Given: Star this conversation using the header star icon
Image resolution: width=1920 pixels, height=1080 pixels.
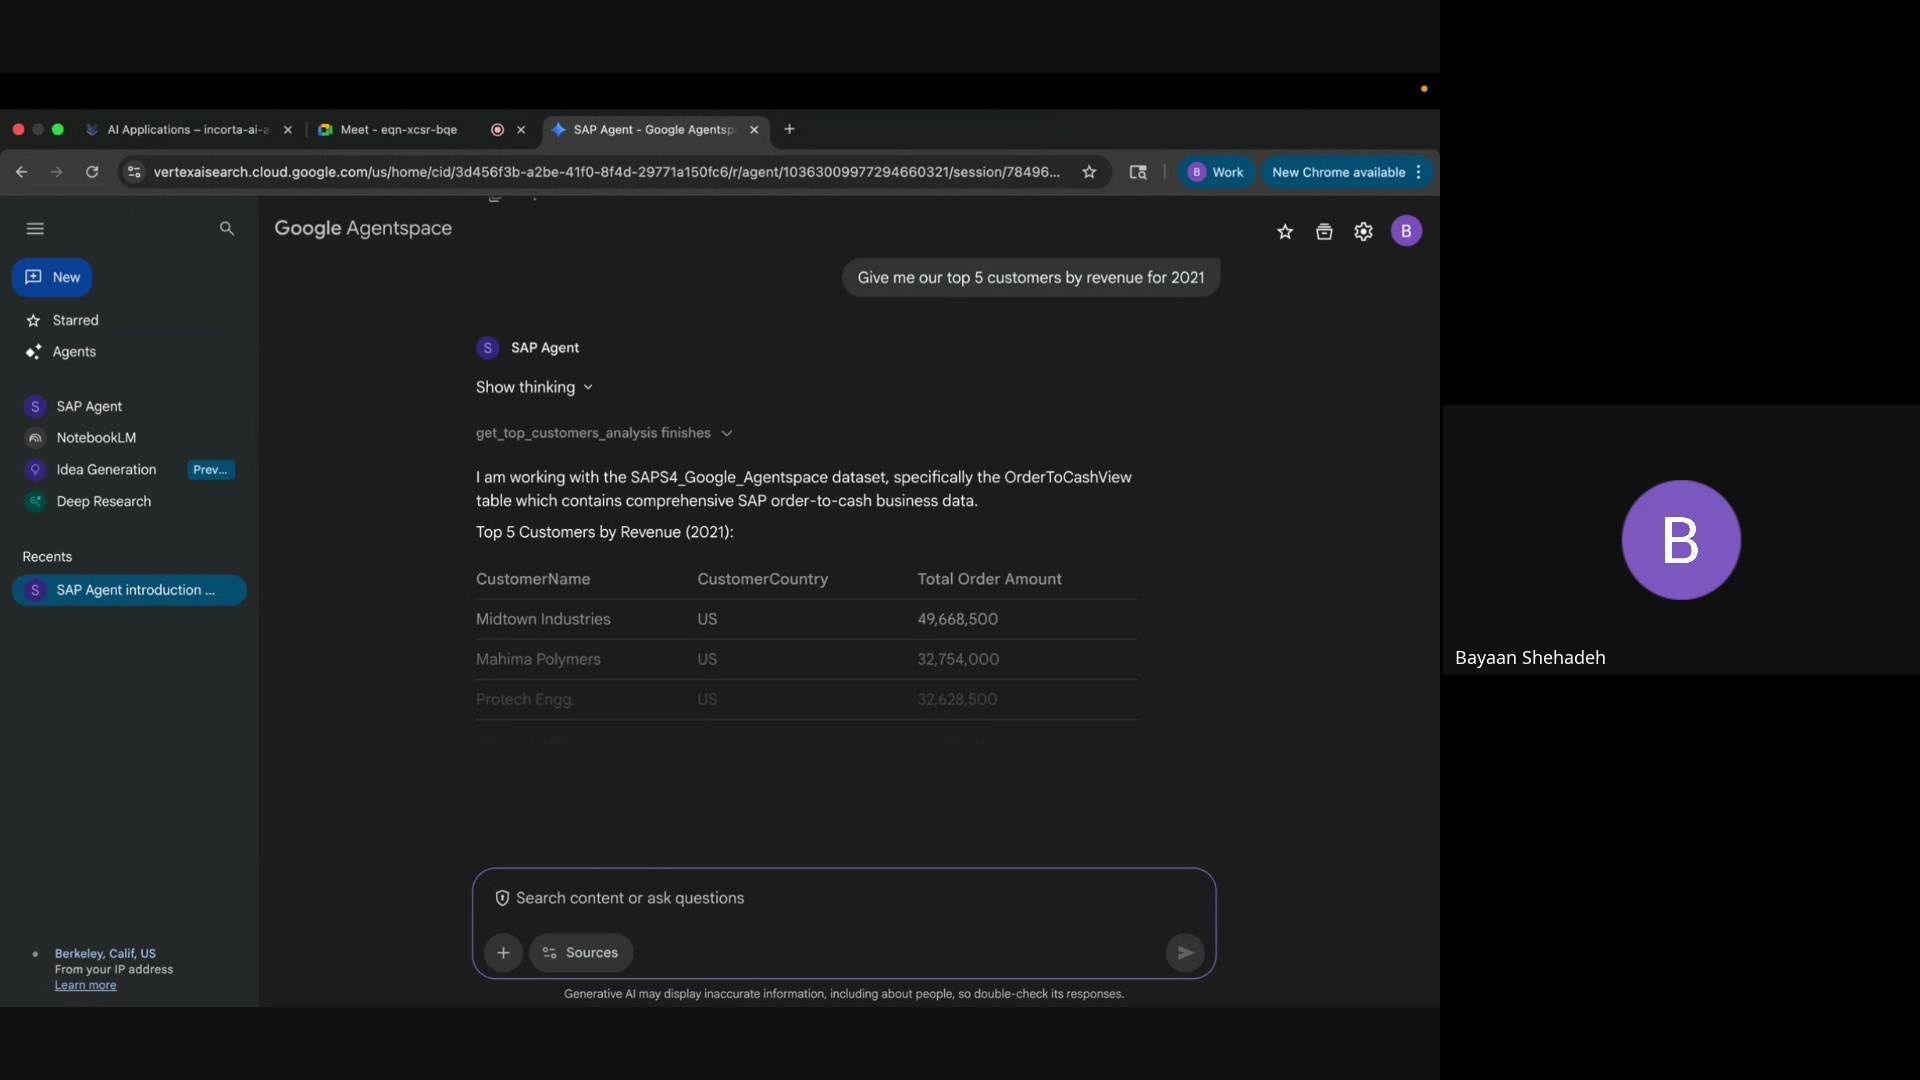Looking at the screenshot, I should coord(1285,232).
